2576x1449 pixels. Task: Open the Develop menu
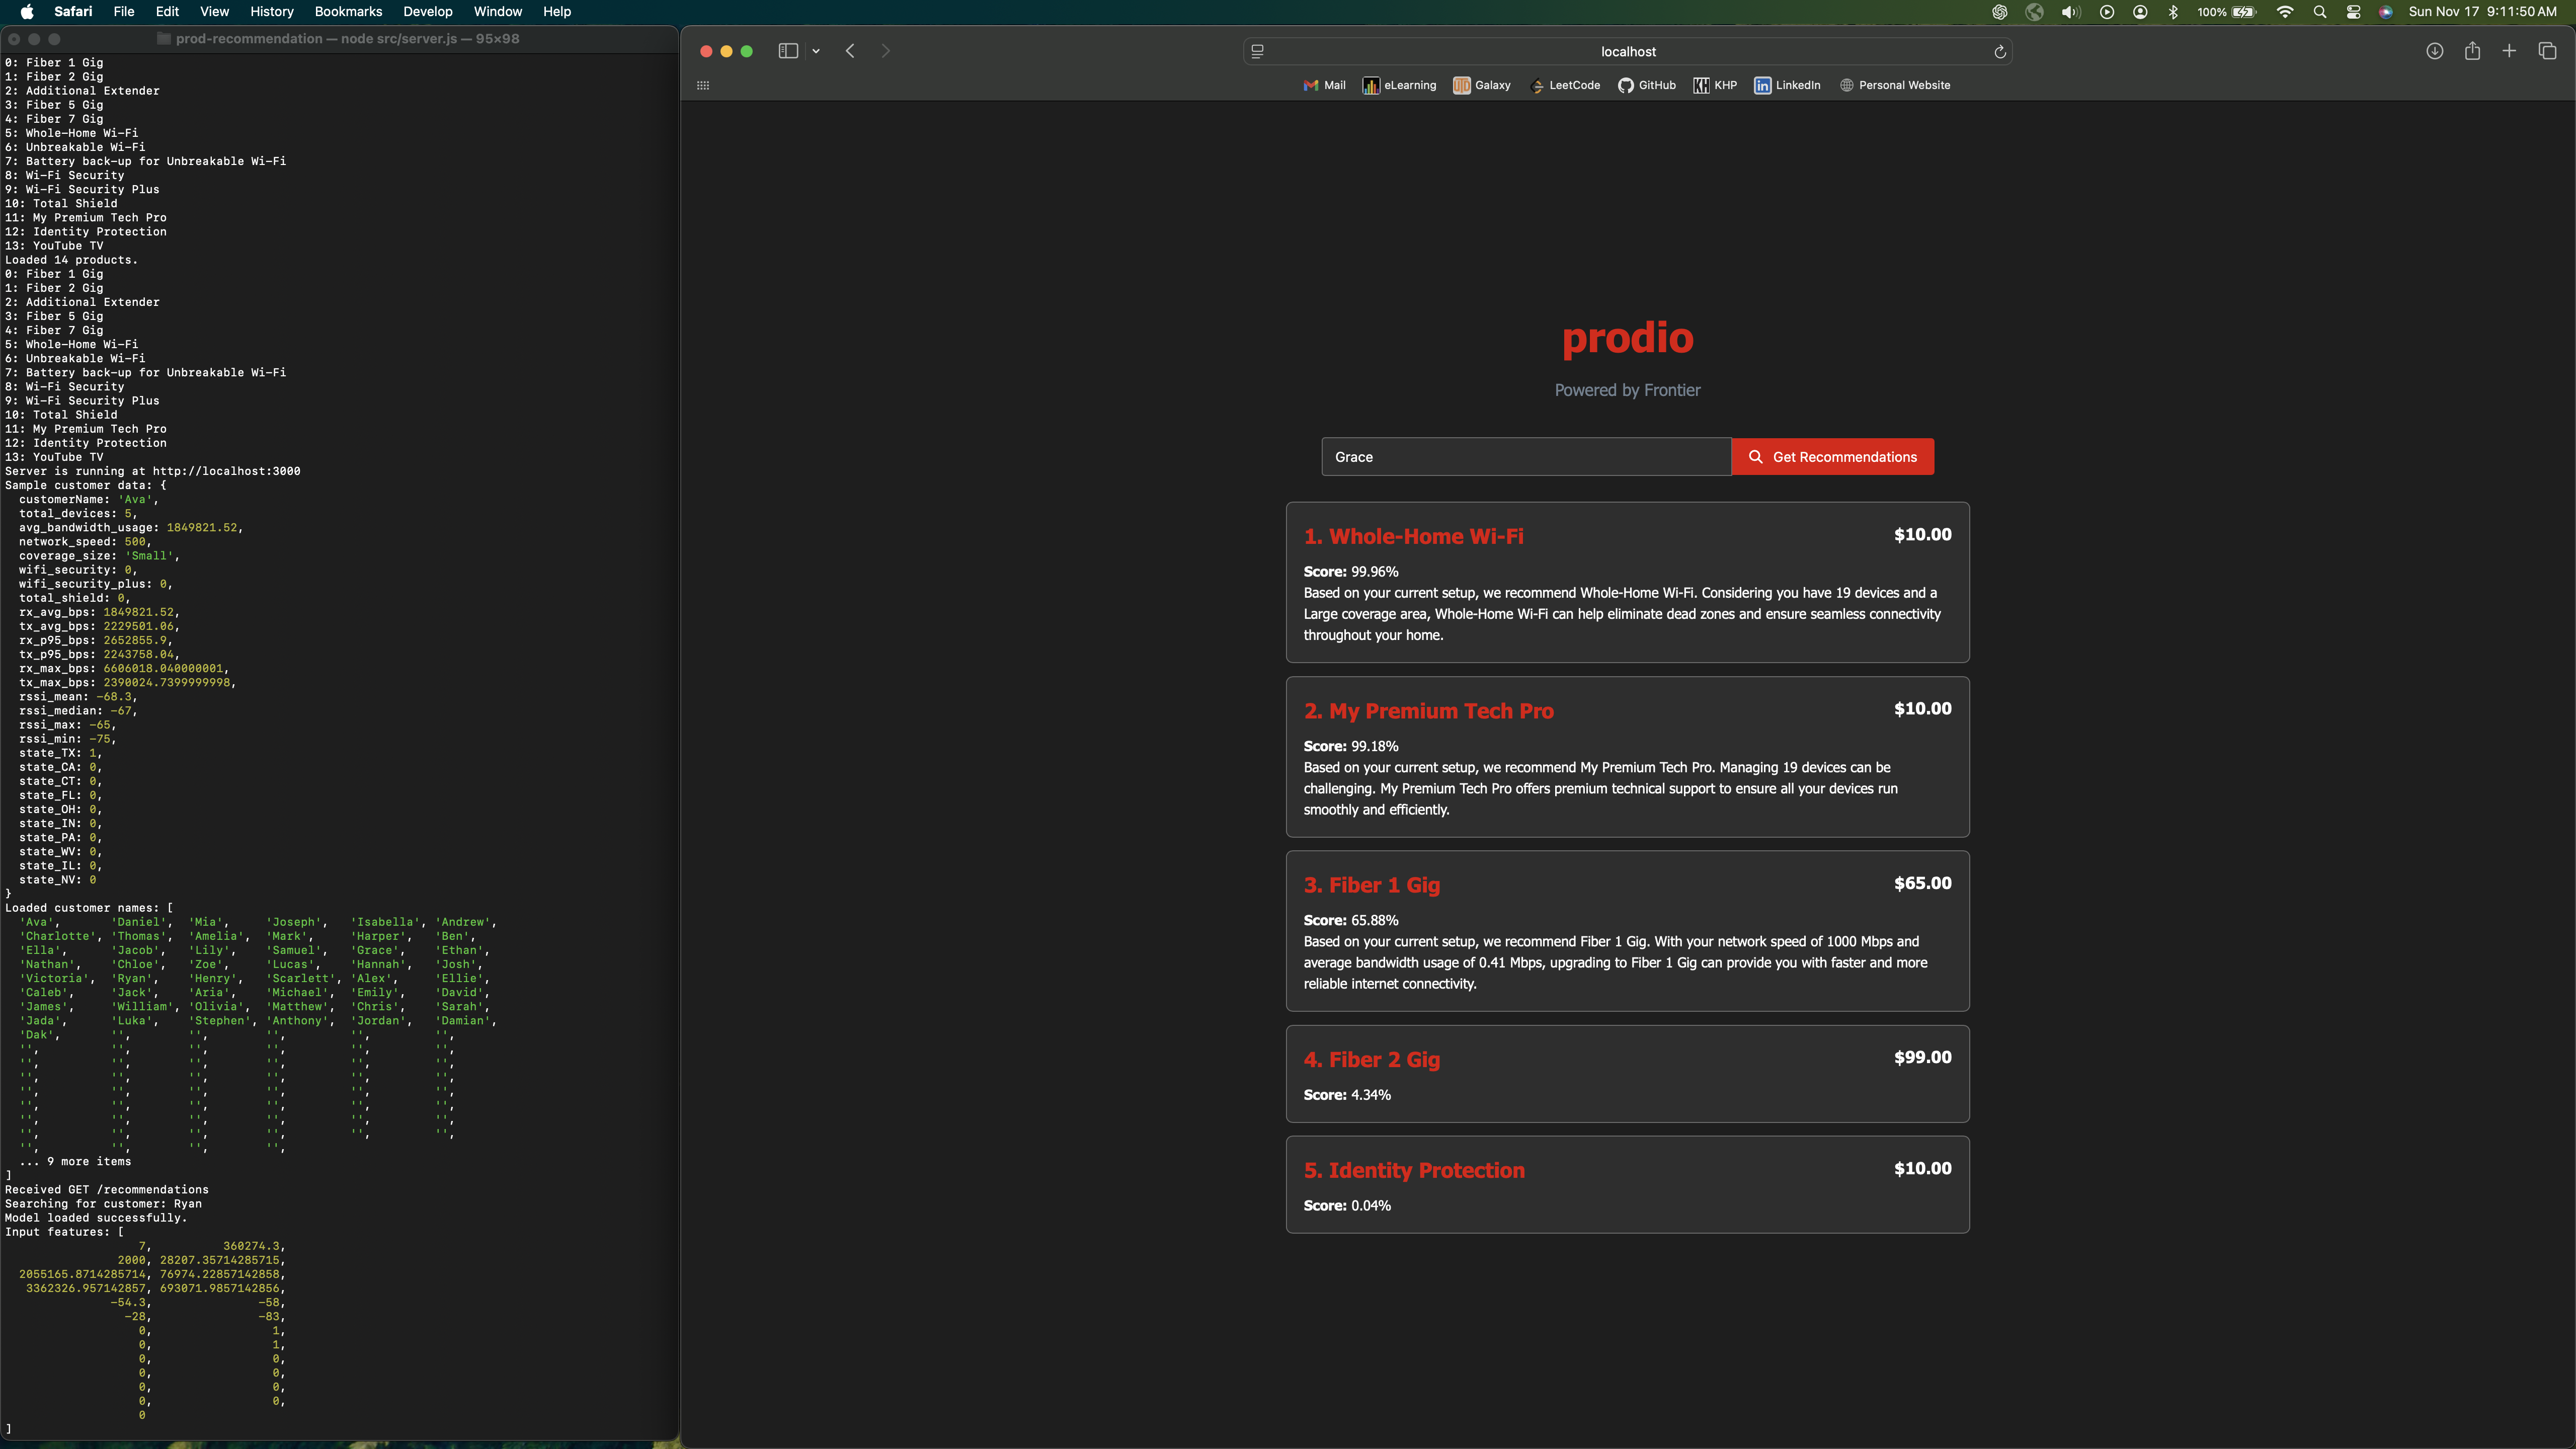427,12
